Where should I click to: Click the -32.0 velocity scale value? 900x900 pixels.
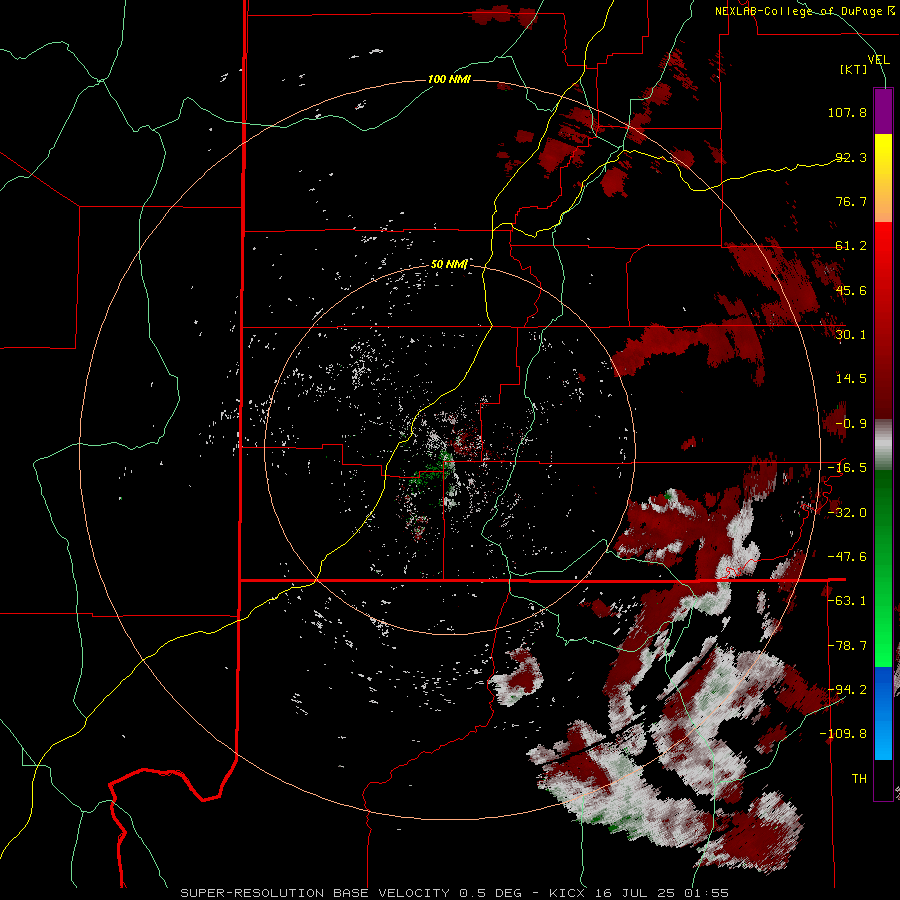[847, 513]
